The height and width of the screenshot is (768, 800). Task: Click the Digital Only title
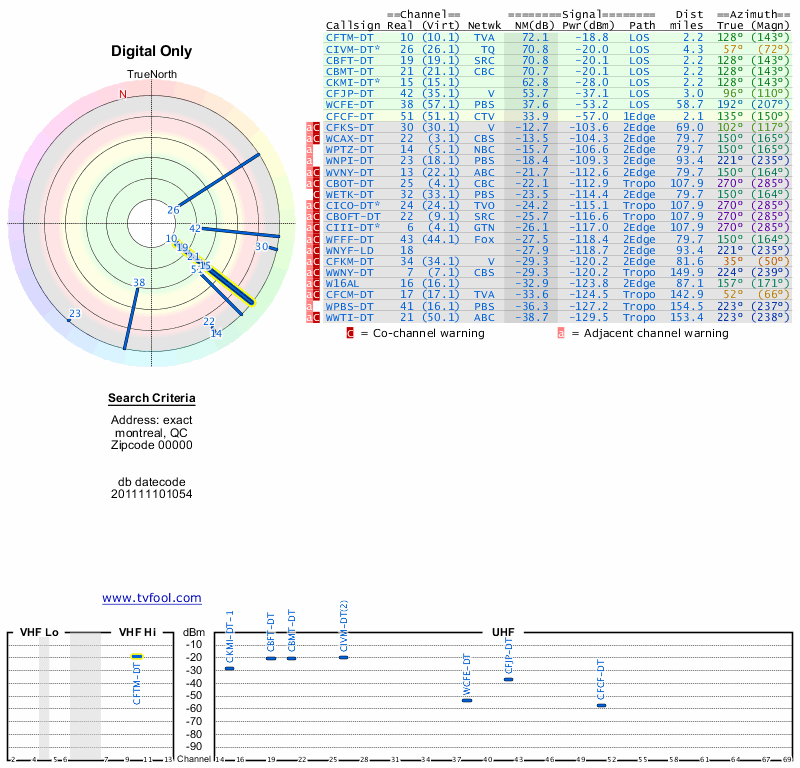(x=152, y=51)
